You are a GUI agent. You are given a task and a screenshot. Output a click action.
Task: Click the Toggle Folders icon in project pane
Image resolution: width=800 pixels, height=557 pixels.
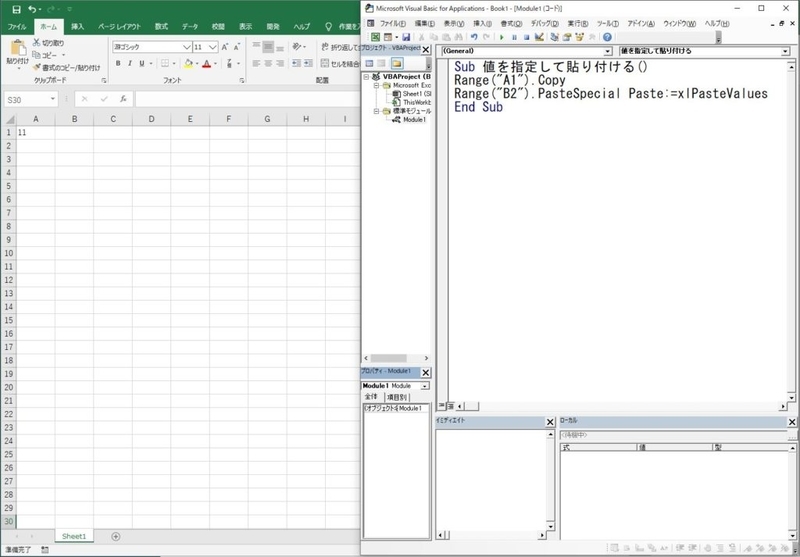pos(397,63)
